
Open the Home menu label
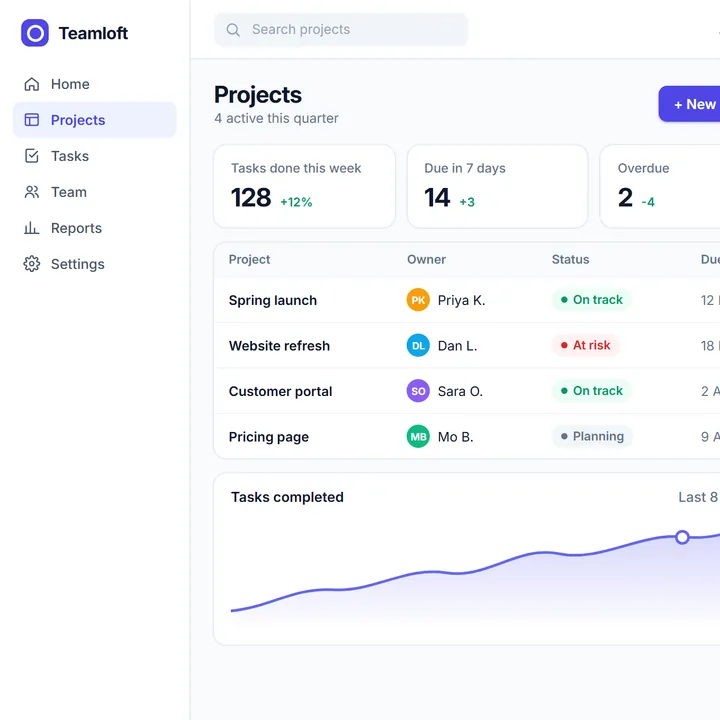(x=70, y=84)
